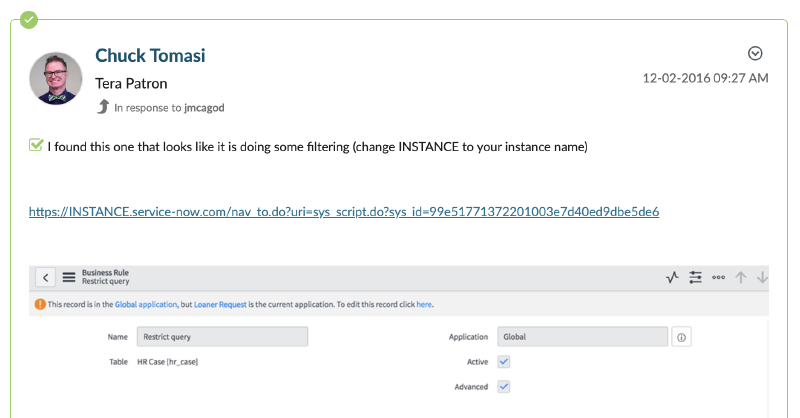800x418 pixels.
Task: Click Chuck Tomasi's avatar photo
Action: point(56,79)
